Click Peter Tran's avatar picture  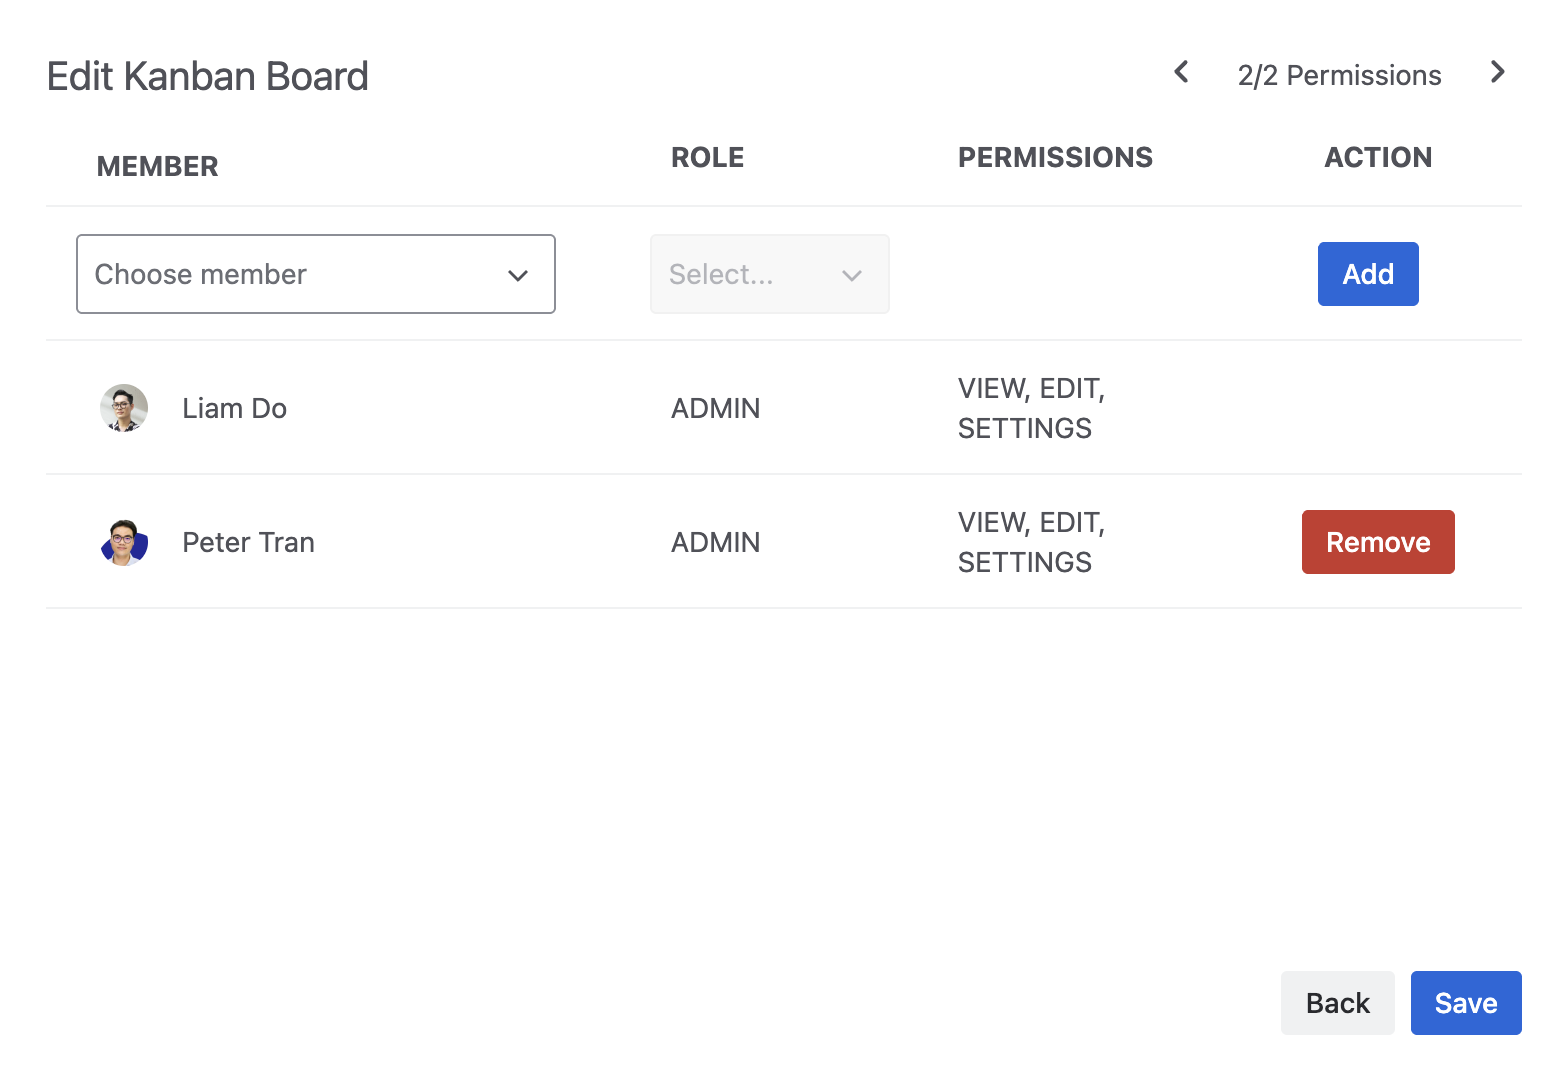124,542
